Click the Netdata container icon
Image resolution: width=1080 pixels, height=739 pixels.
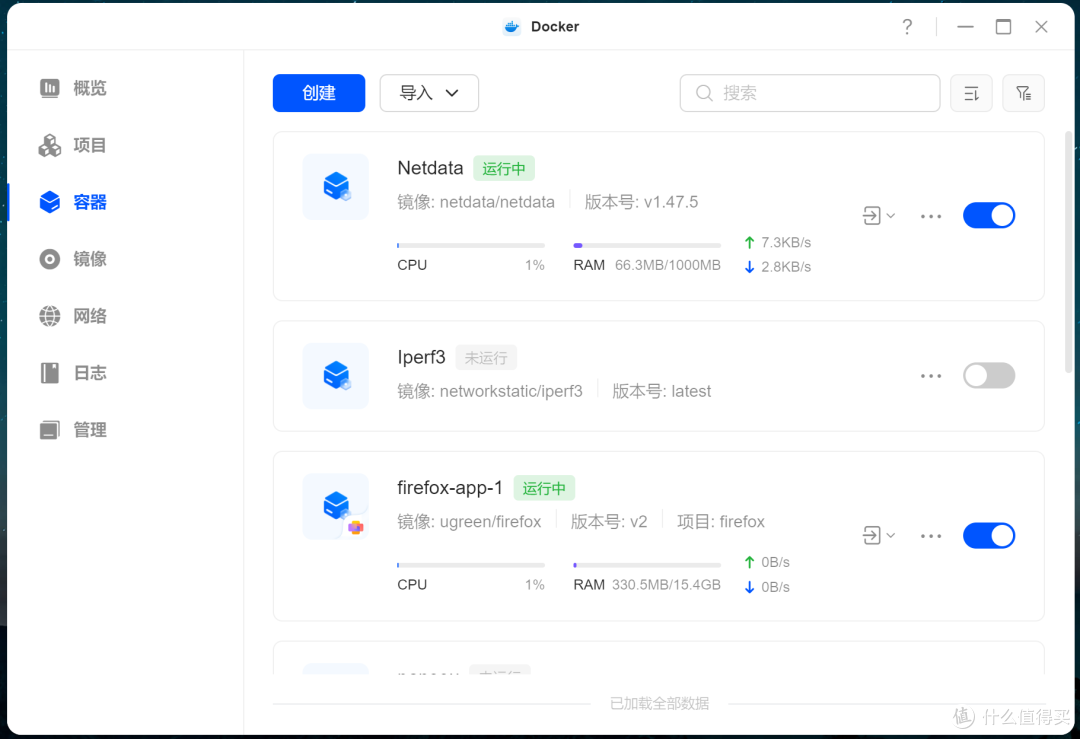(x=336, y=187)
